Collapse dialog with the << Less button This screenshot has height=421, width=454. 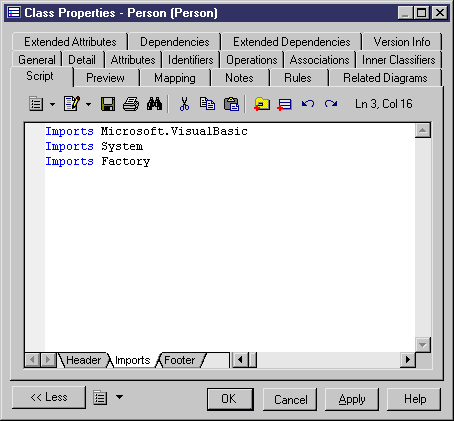pyautogui.click(x=49, y=397)
